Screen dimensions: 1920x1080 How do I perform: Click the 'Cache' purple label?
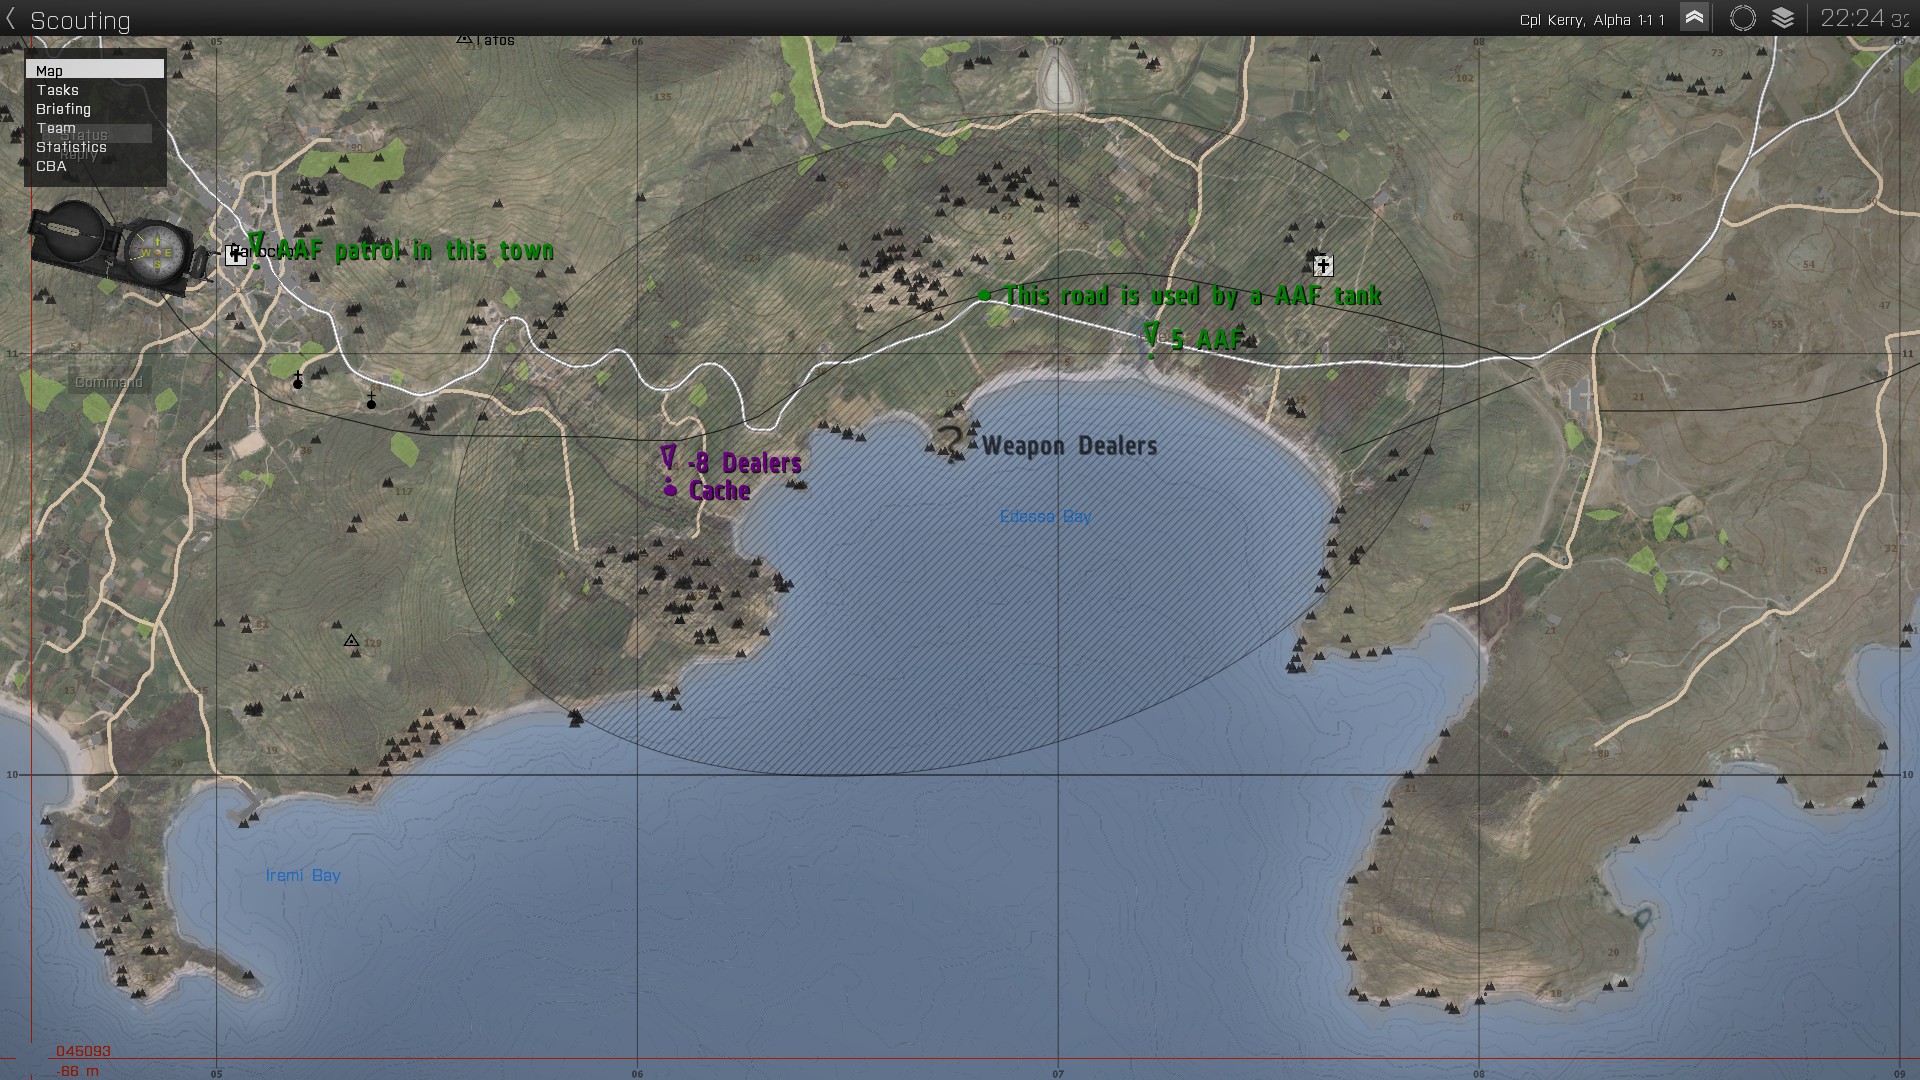[720, 490]
